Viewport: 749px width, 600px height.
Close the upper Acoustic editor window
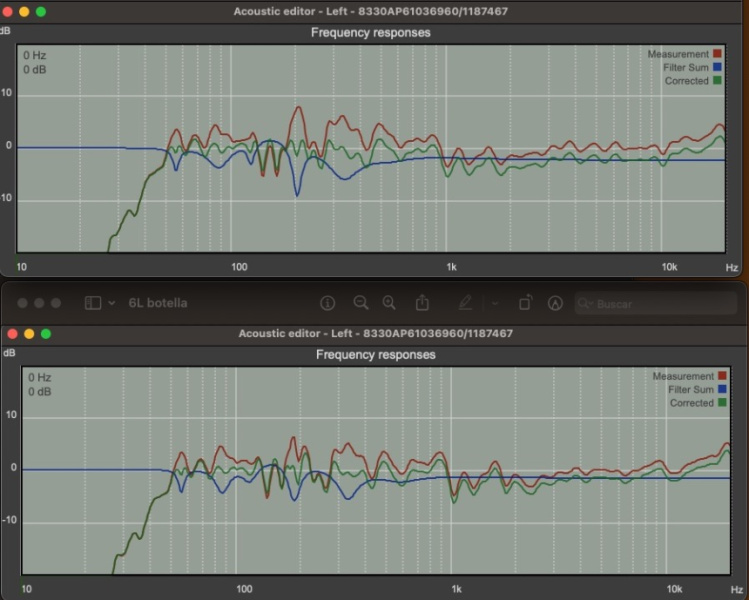8,11
